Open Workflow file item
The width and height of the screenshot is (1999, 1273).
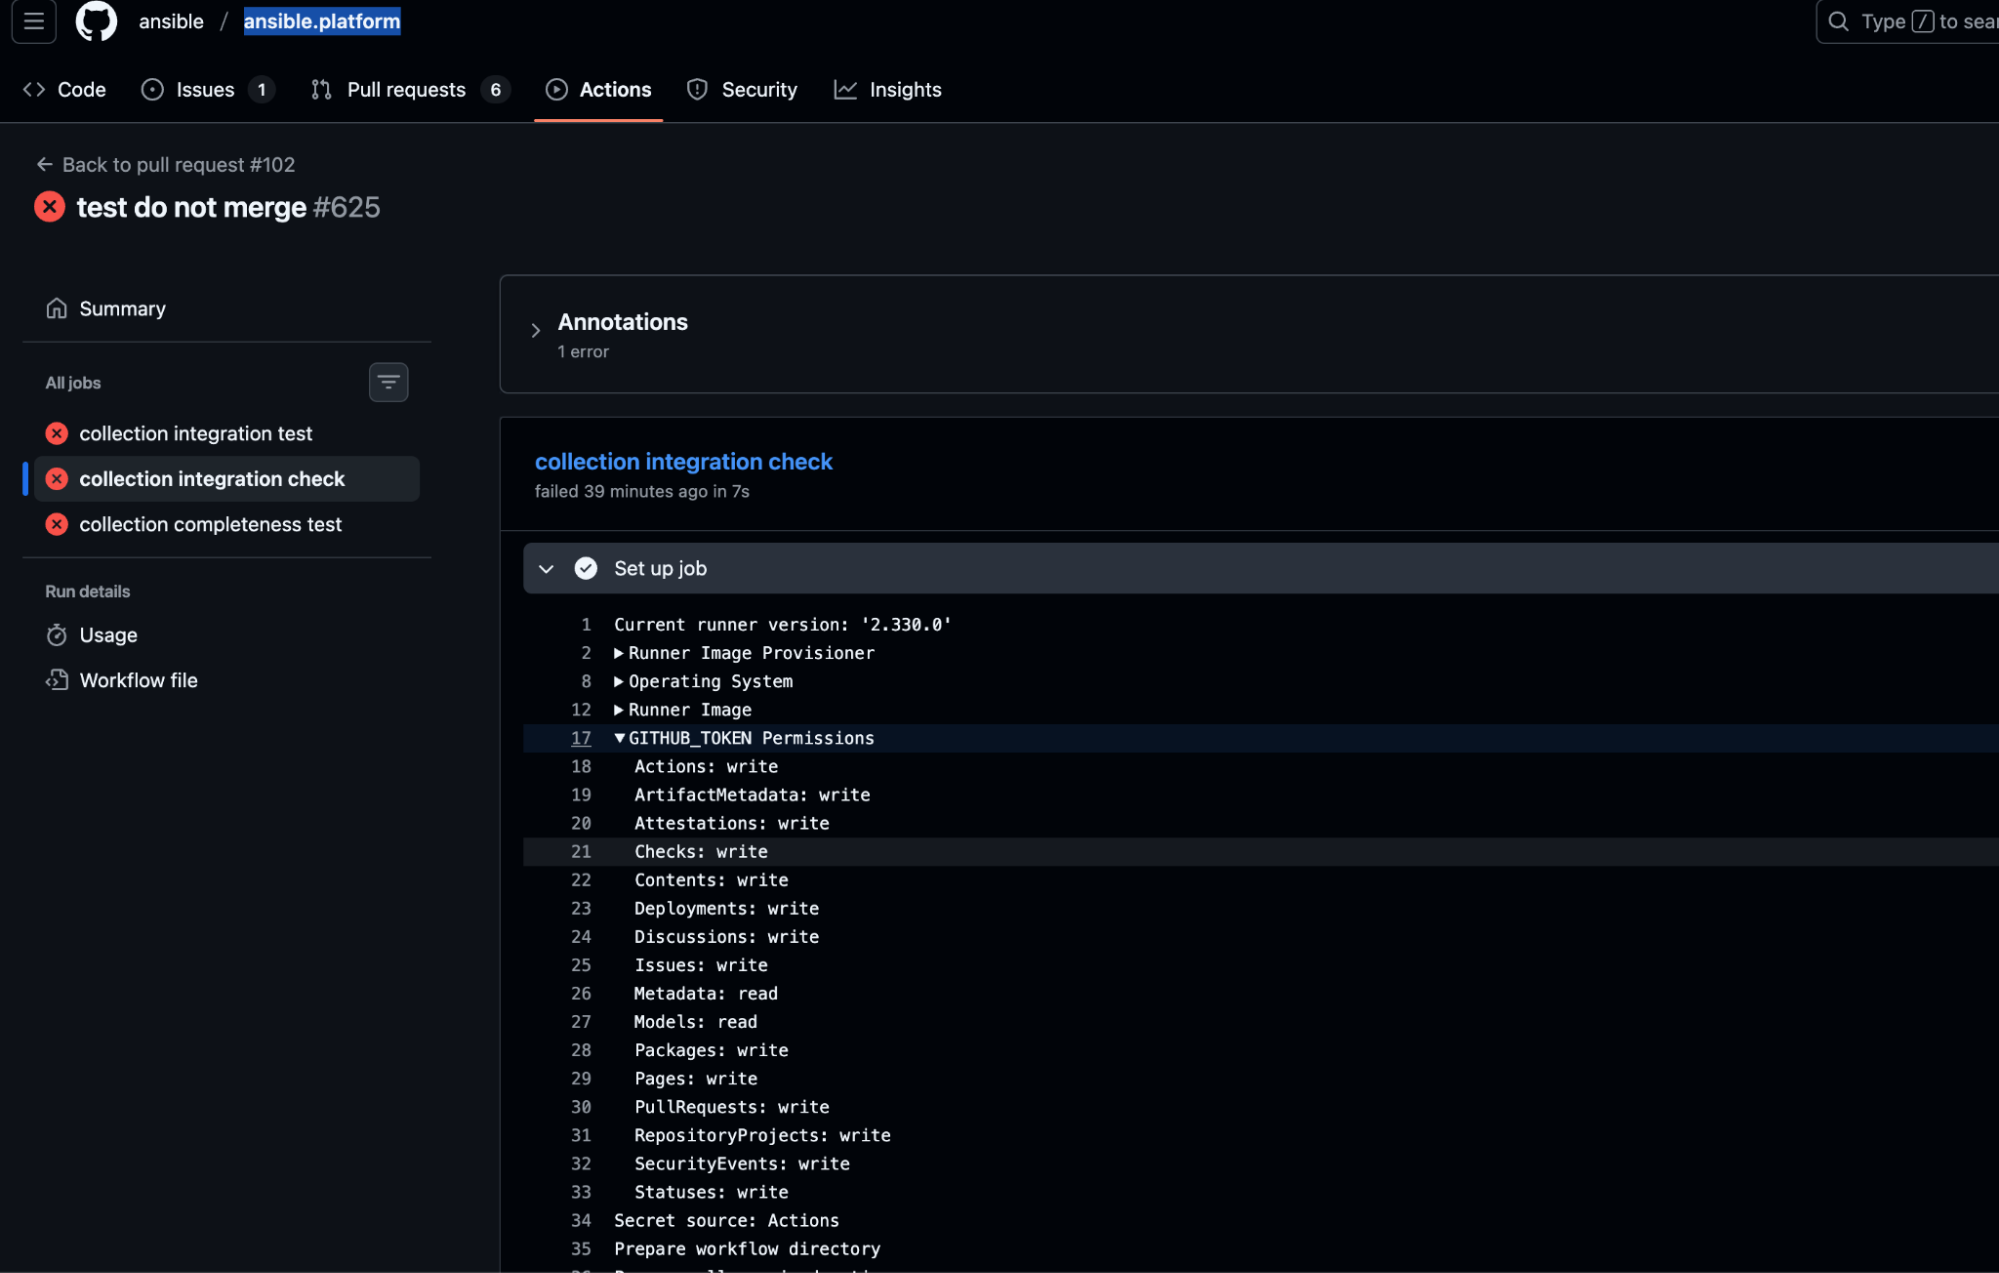[138, 680]
